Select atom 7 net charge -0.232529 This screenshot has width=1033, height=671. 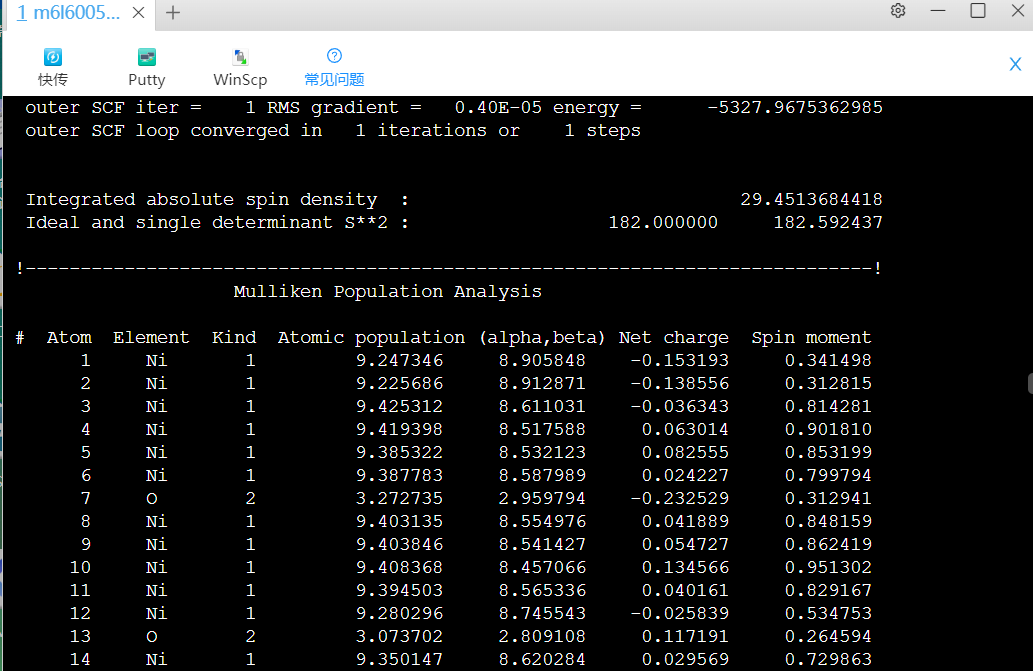(679, 499)
